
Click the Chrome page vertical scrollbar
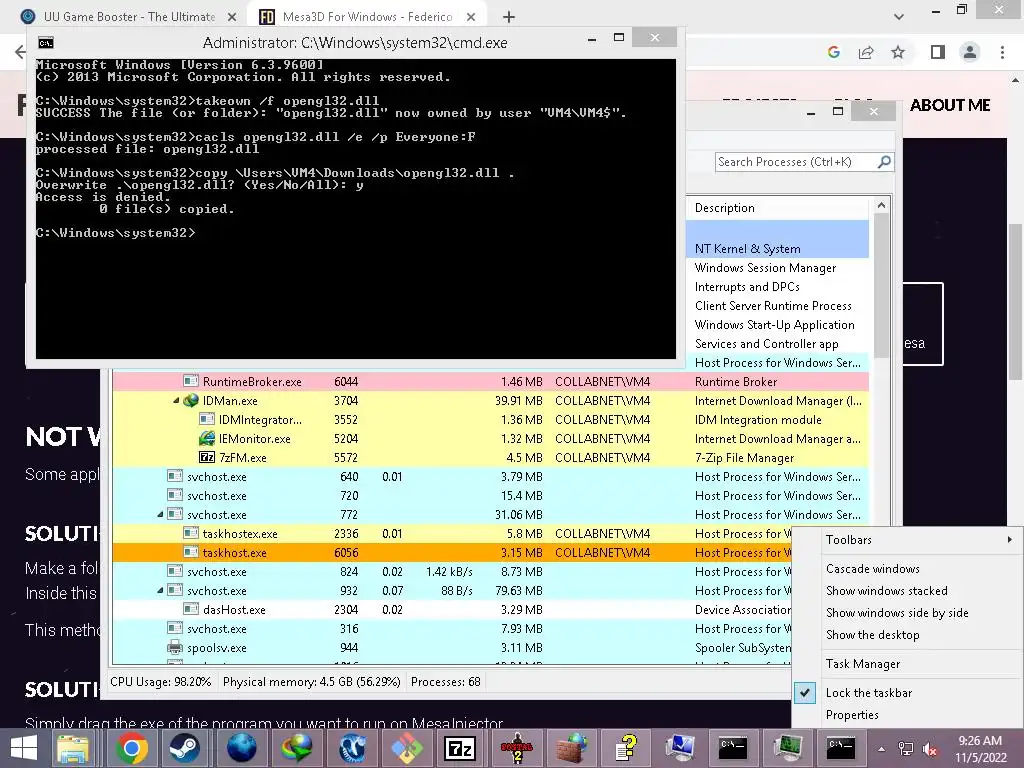[1015, 300]
